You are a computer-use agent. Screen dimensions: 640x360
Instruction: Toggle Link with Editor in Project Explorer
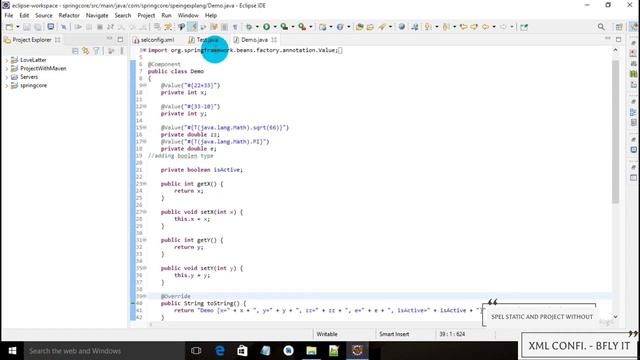click(86, 51)
